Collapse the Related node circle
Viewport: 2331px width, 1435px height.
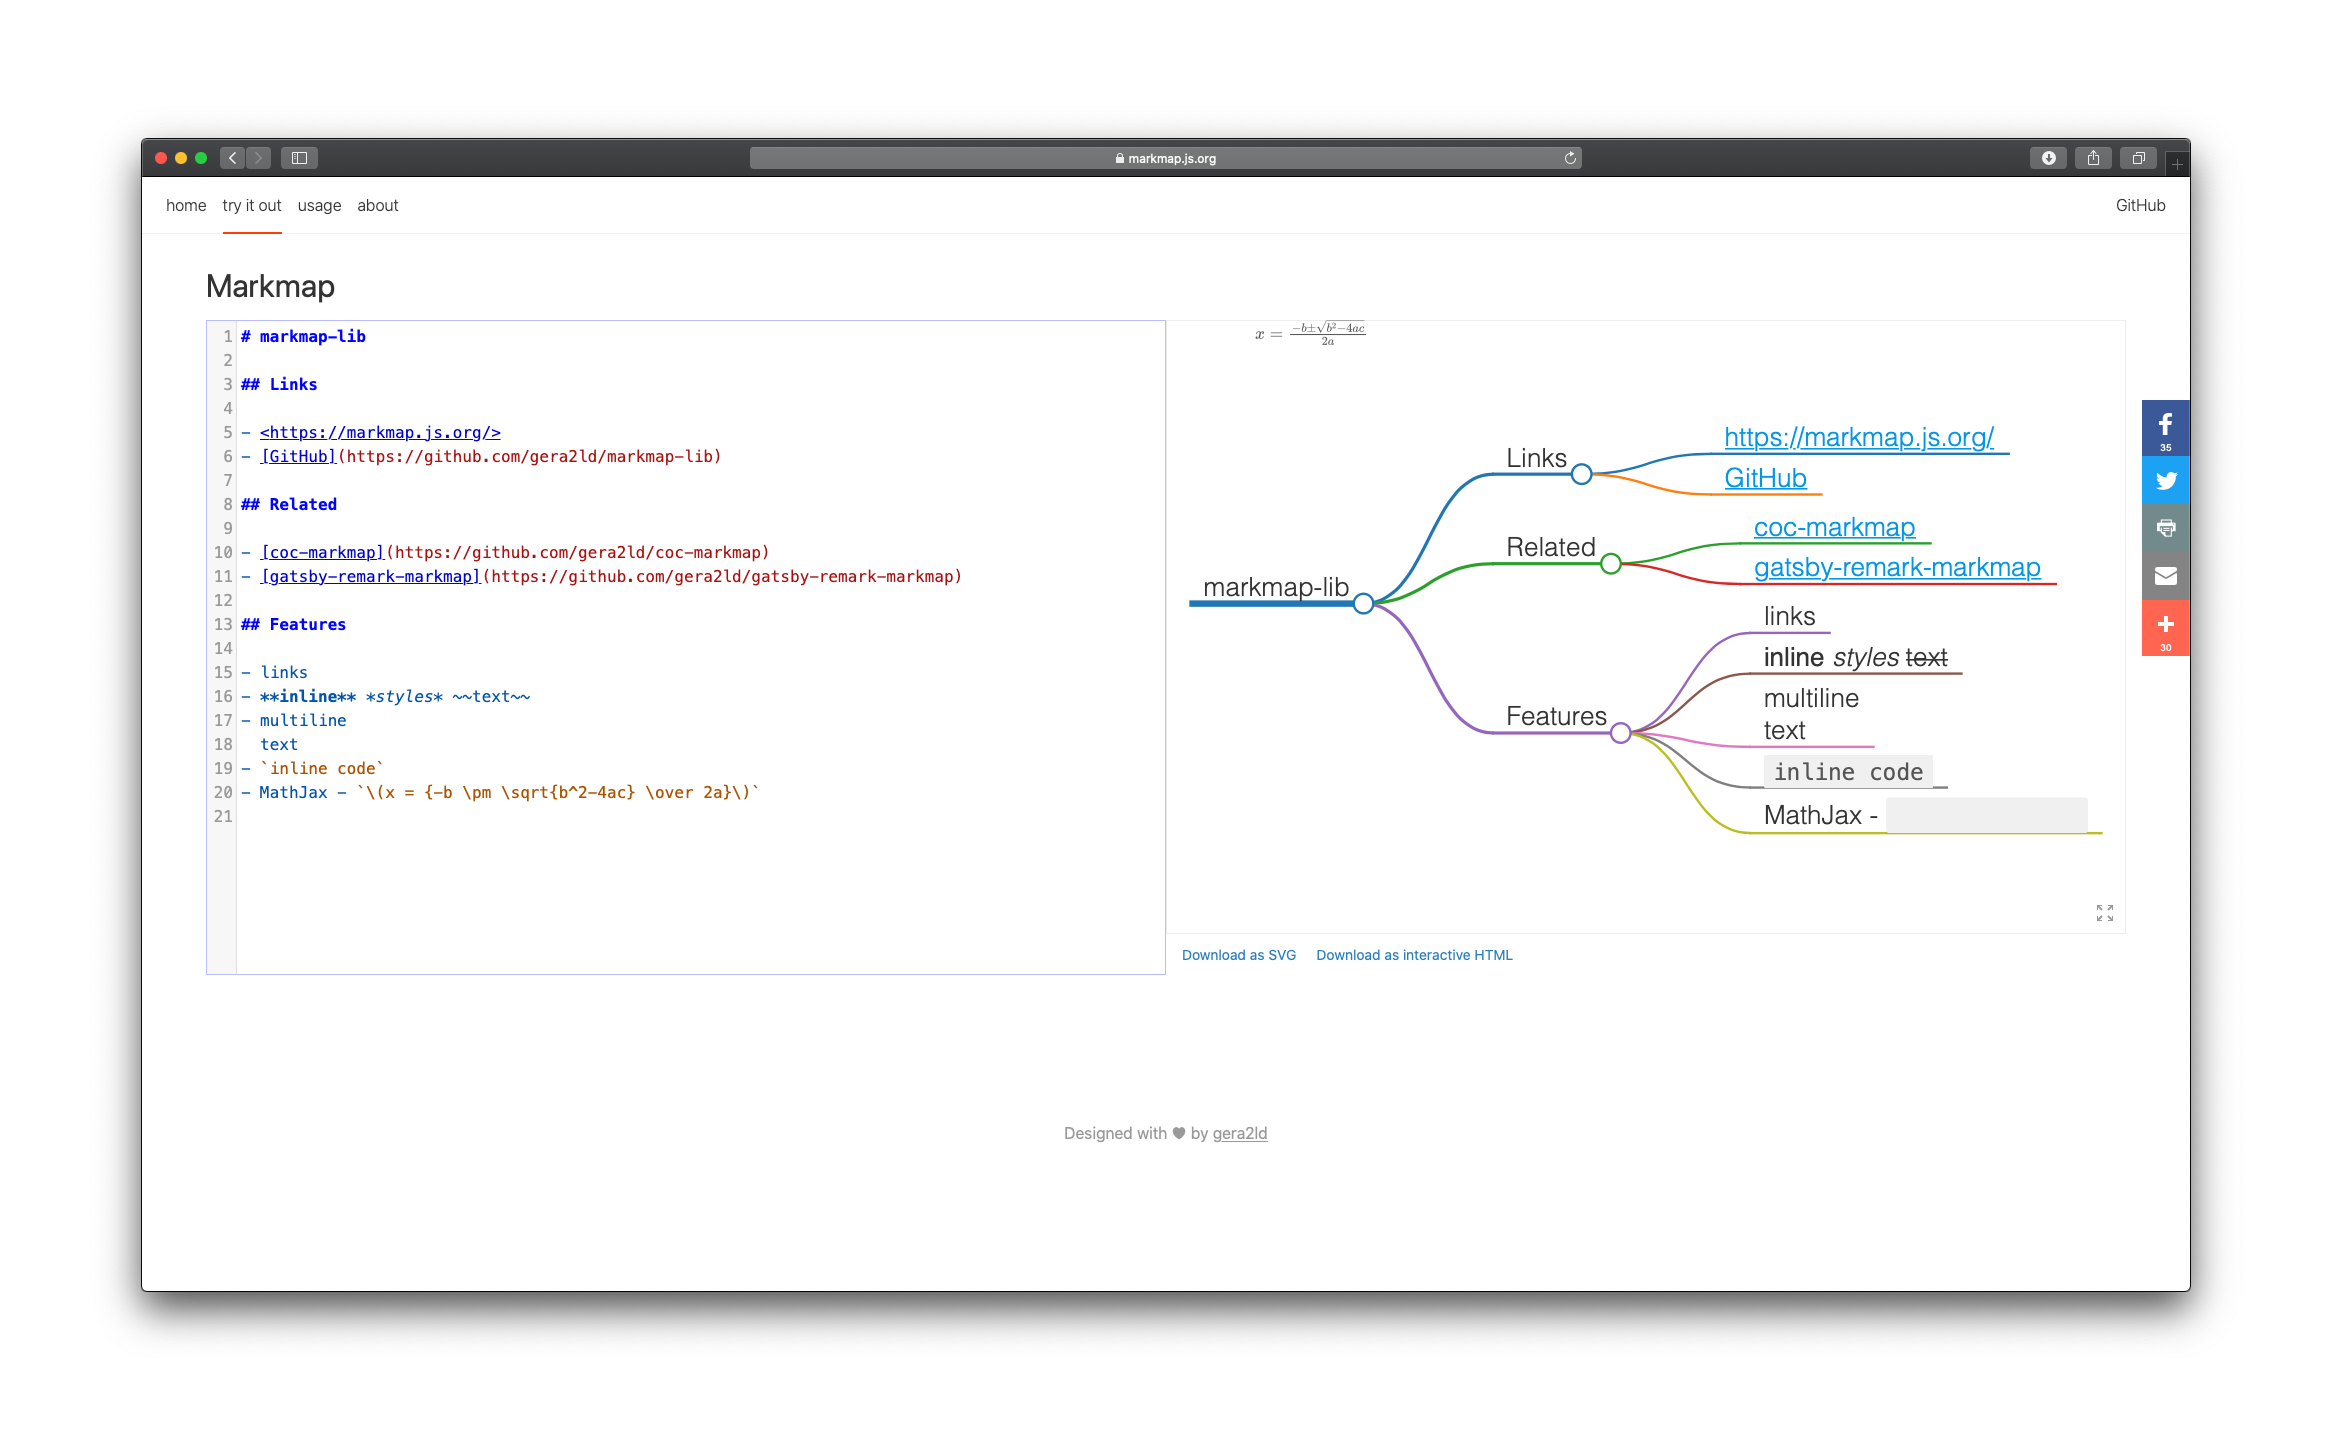point(1610,564)
